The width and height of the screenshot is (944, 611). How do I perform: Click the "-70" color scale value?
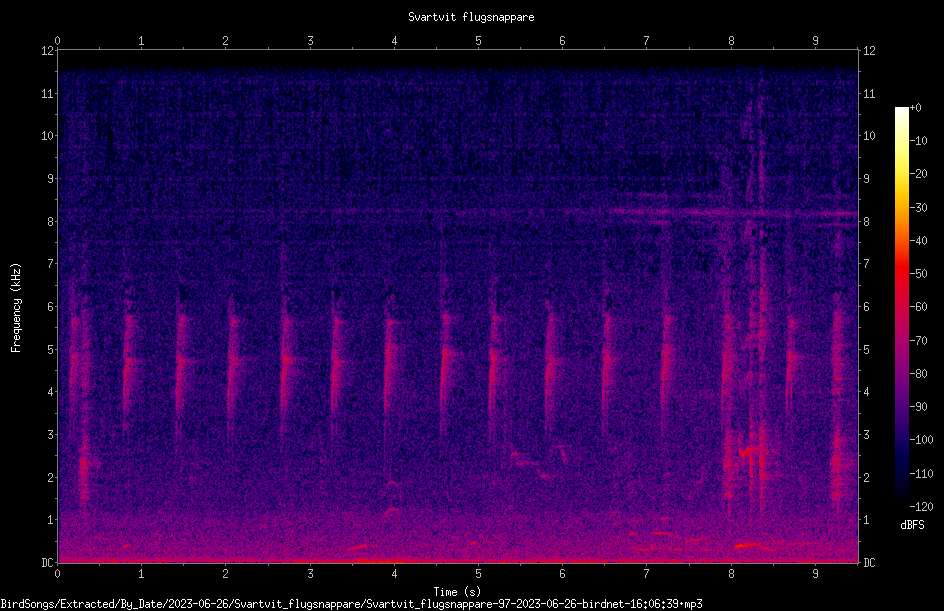click(x=918, y=341)
